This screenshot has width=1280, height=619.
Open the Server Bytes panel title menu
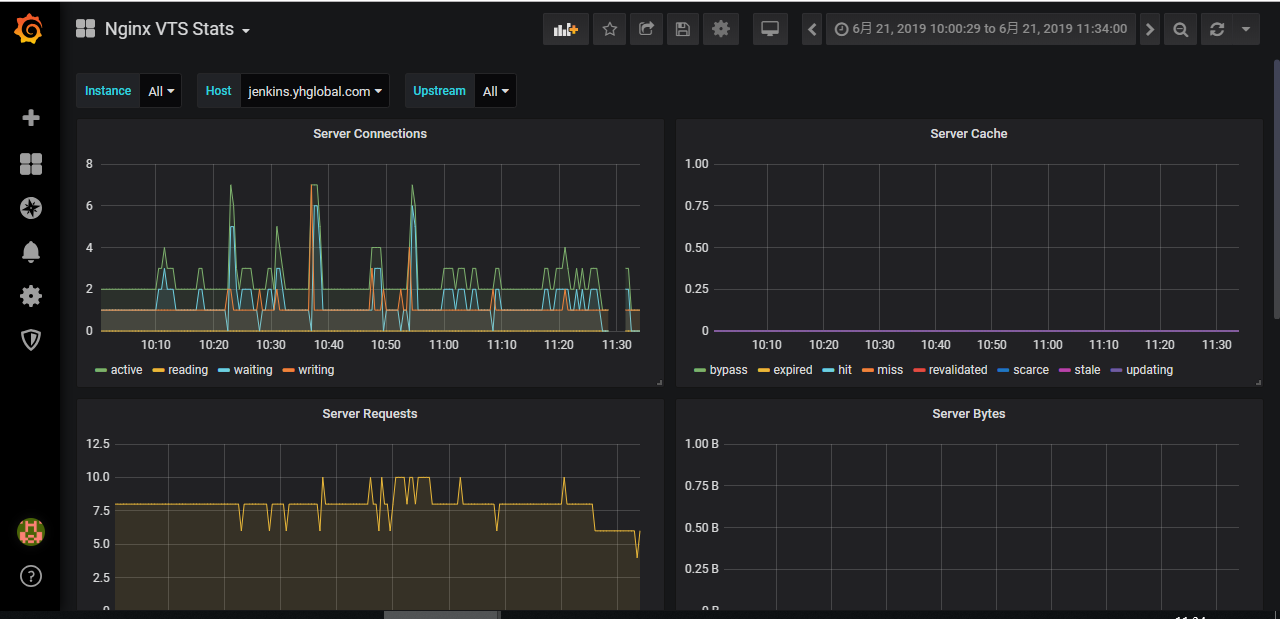pos(969,414)
